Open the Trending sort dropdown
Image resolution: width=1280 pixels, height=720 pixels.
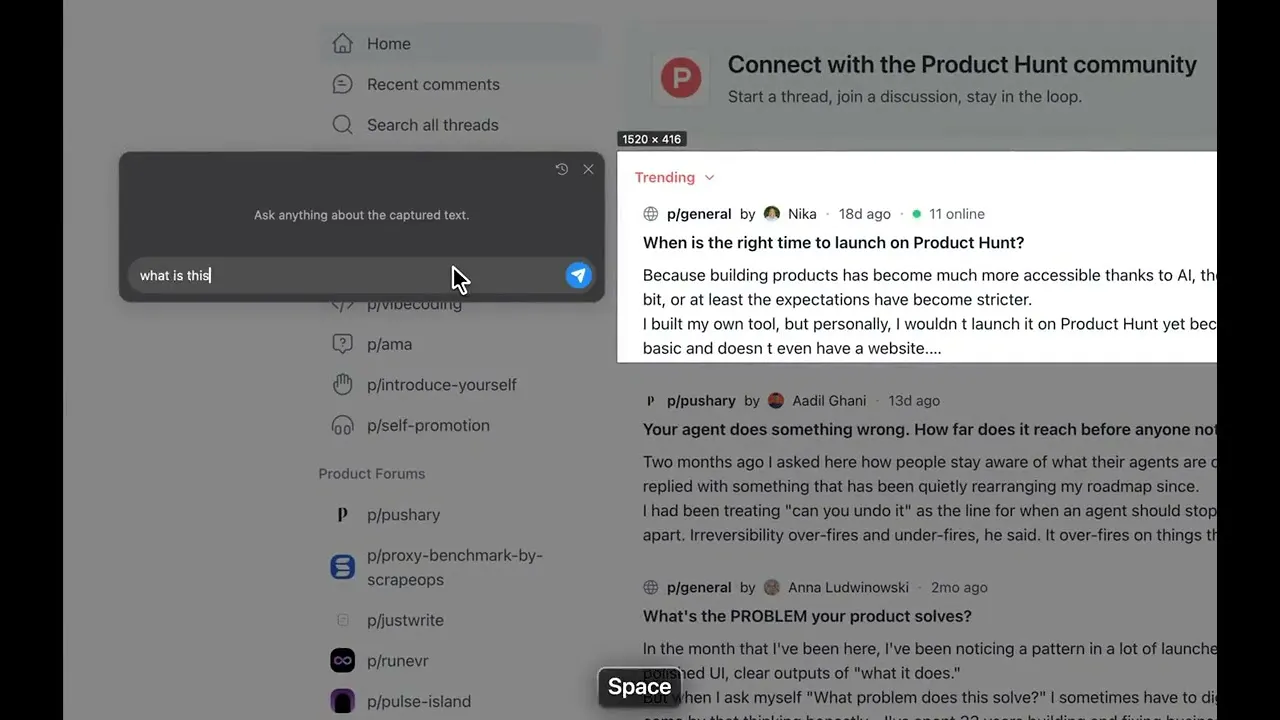tap(675, 177)
